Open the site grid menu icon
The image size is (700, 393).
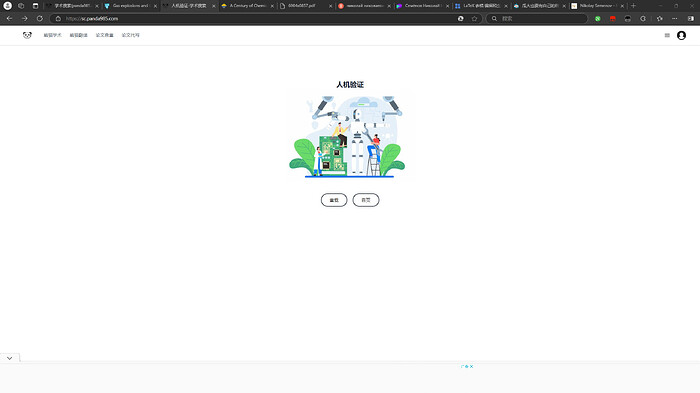click(x=667, y=35)
